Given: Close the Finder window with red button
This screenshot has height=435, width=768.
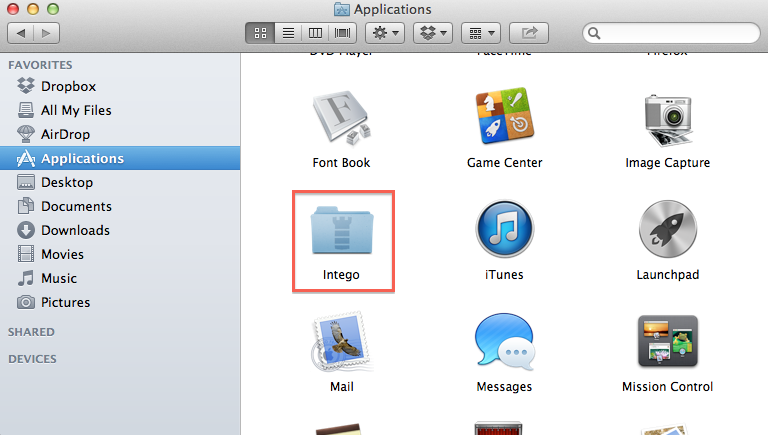Looking at the screenshot, I should (x=13, y=9).
